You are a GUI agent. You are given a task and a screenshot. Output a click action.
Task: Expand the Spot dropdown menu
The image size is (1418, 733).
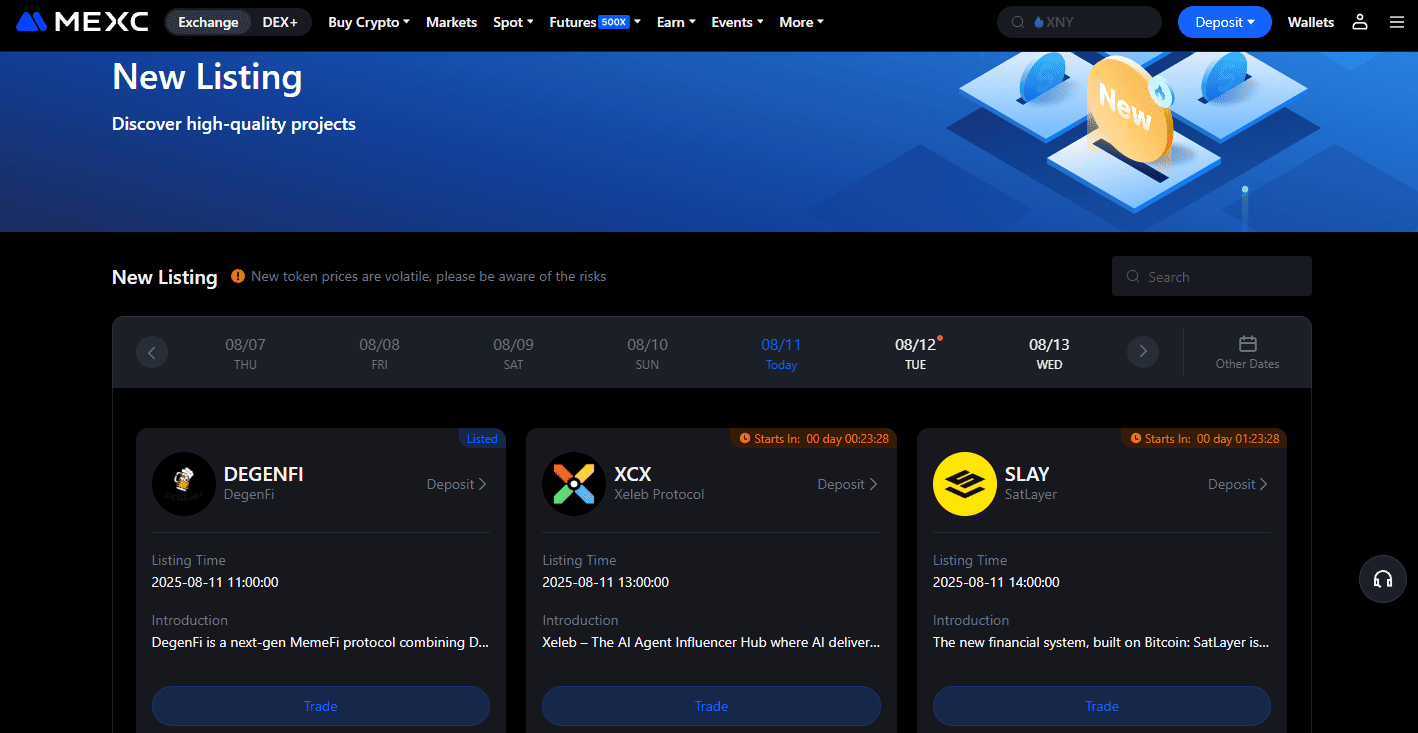pyautogui.click(x=513, y=22)
